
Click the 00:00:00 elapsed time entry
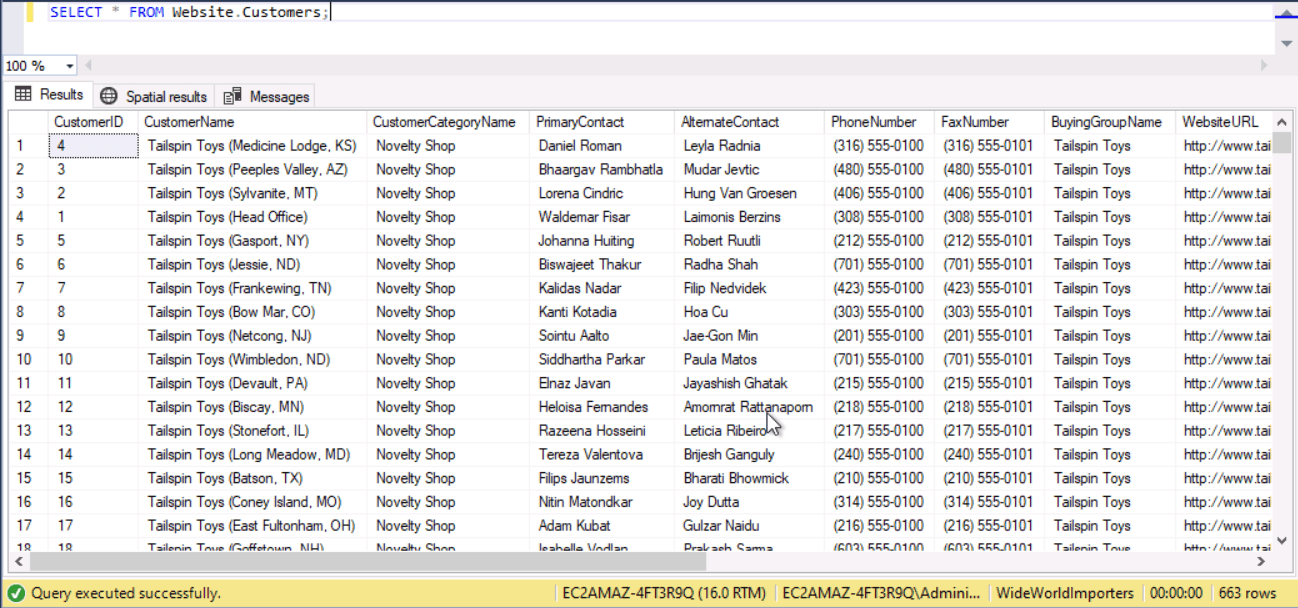click(1176, 593)
